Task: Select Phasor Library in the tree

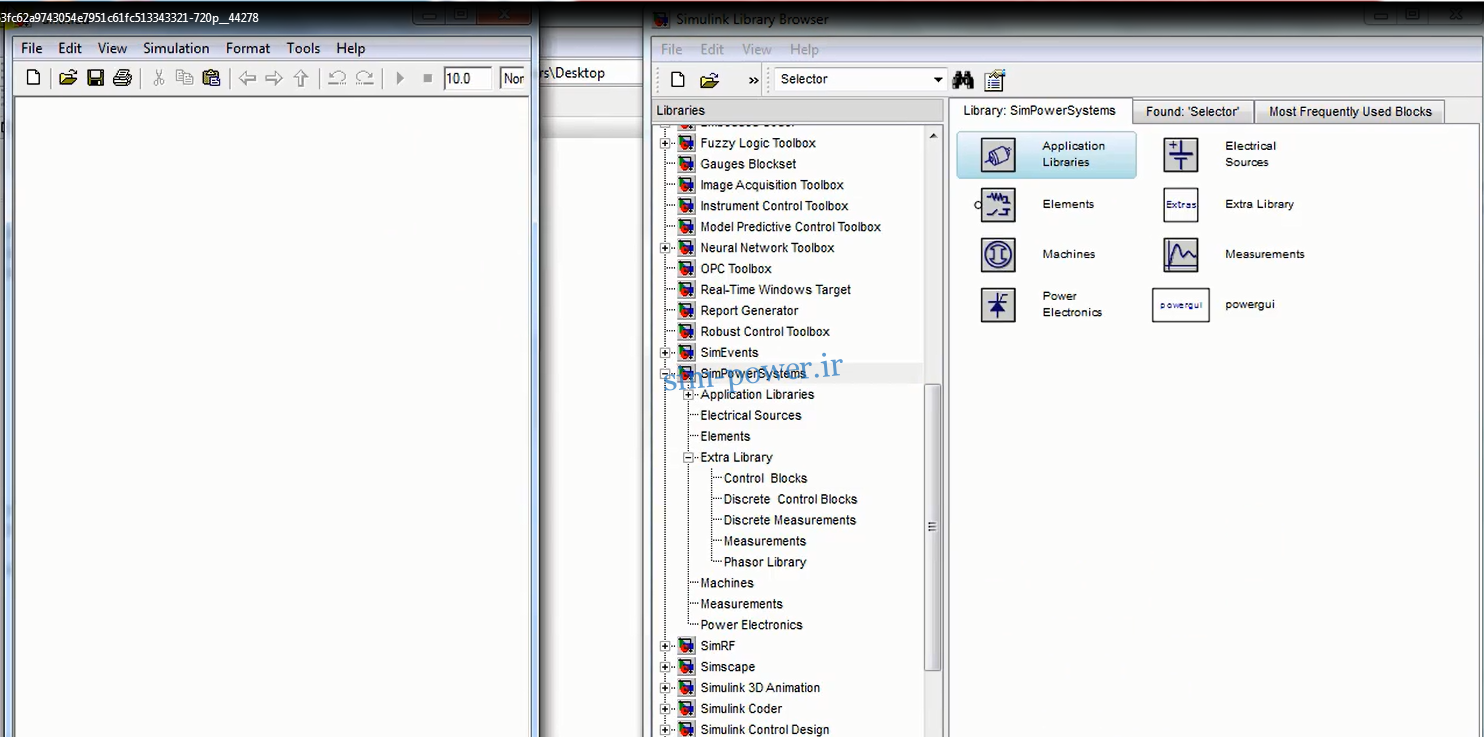Action: [x=765, y=563]
